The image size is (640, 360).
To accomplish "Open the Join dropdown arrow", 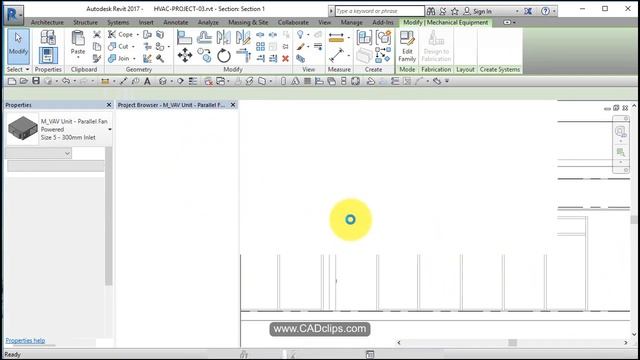I will pyautogui.click(x=134, y=58).
